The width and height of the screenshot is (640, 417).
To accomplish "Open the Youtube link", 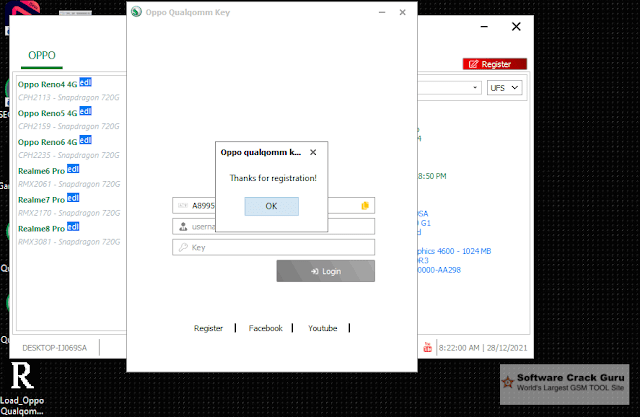I will [x=322, y=328].
